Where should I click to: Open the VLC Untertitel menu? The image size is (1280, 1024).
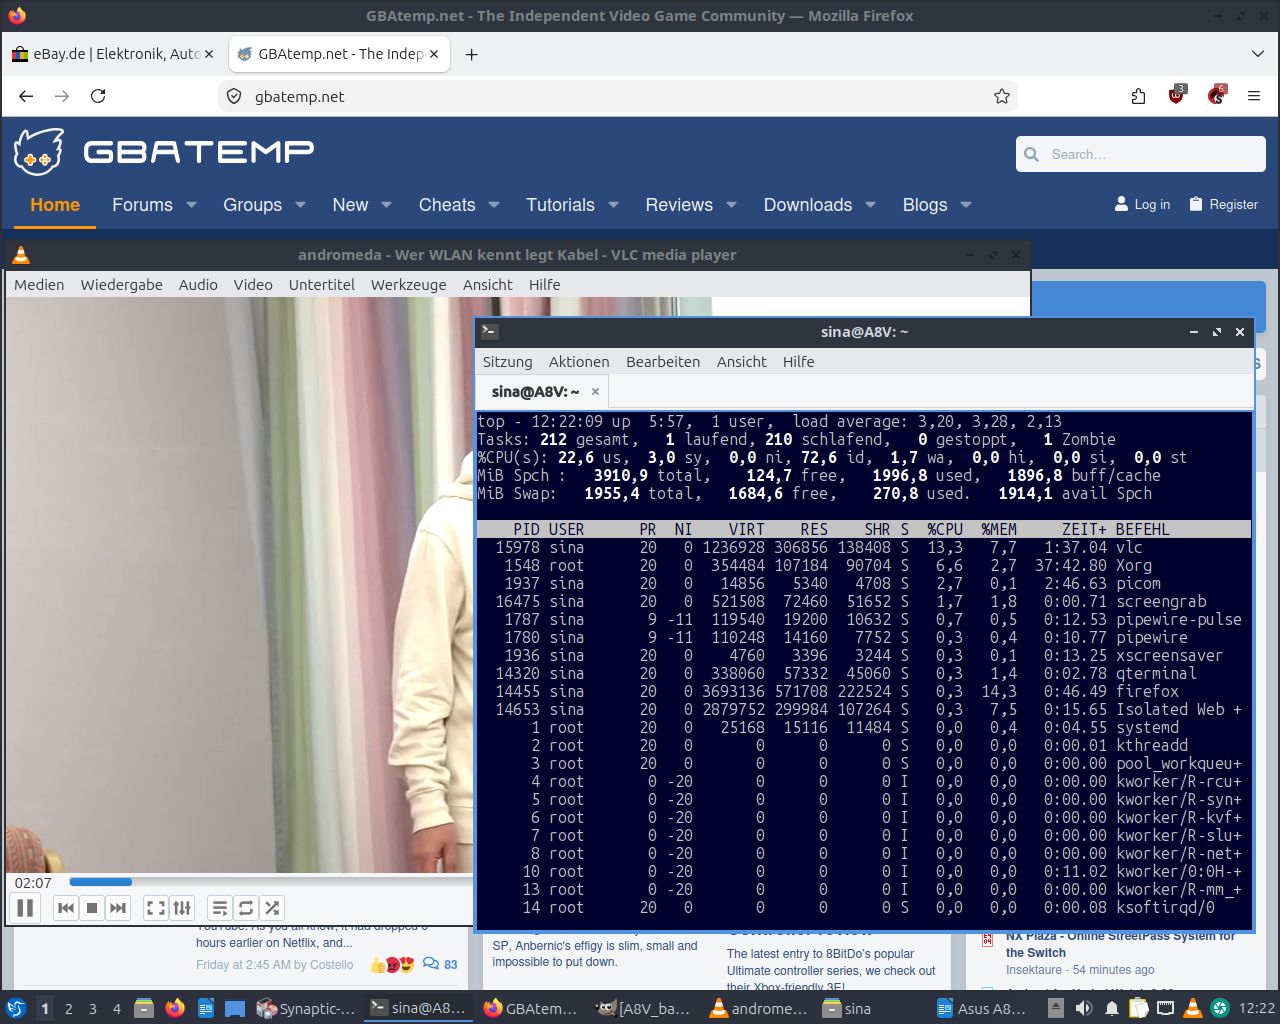[322, 285]
